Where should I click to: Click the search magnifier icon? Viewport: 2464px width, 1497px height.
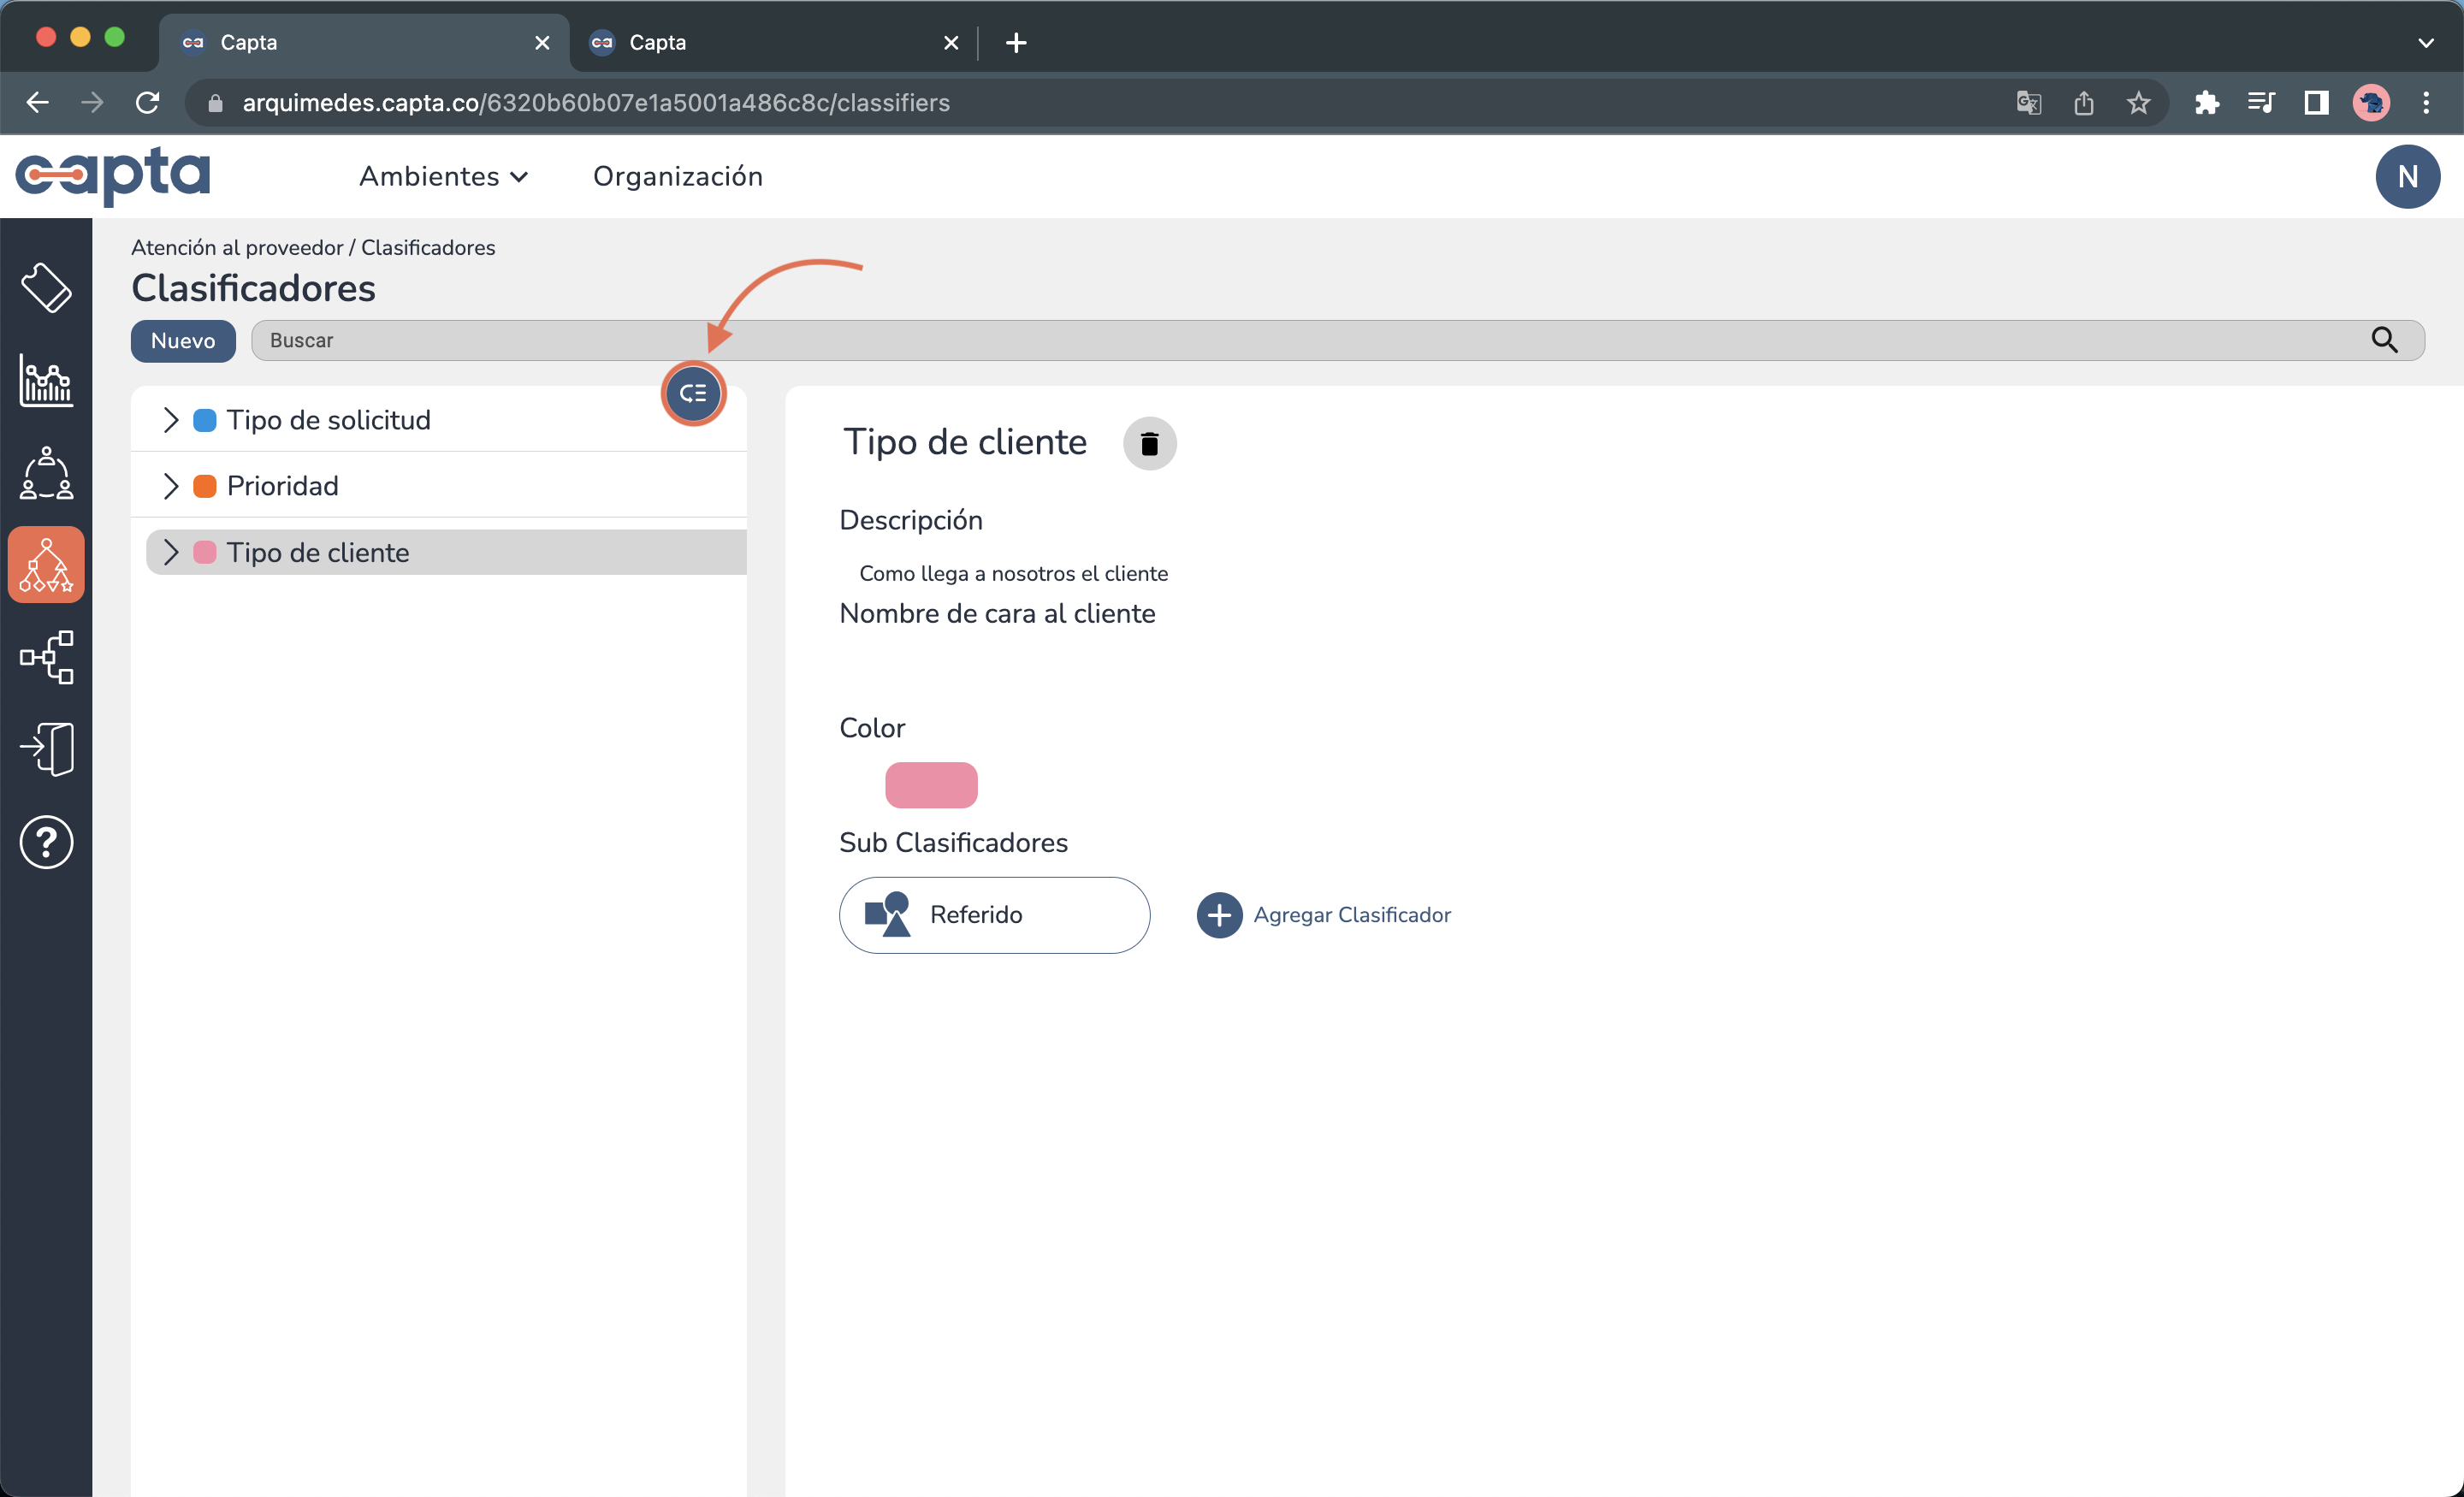click(2384, 340)
